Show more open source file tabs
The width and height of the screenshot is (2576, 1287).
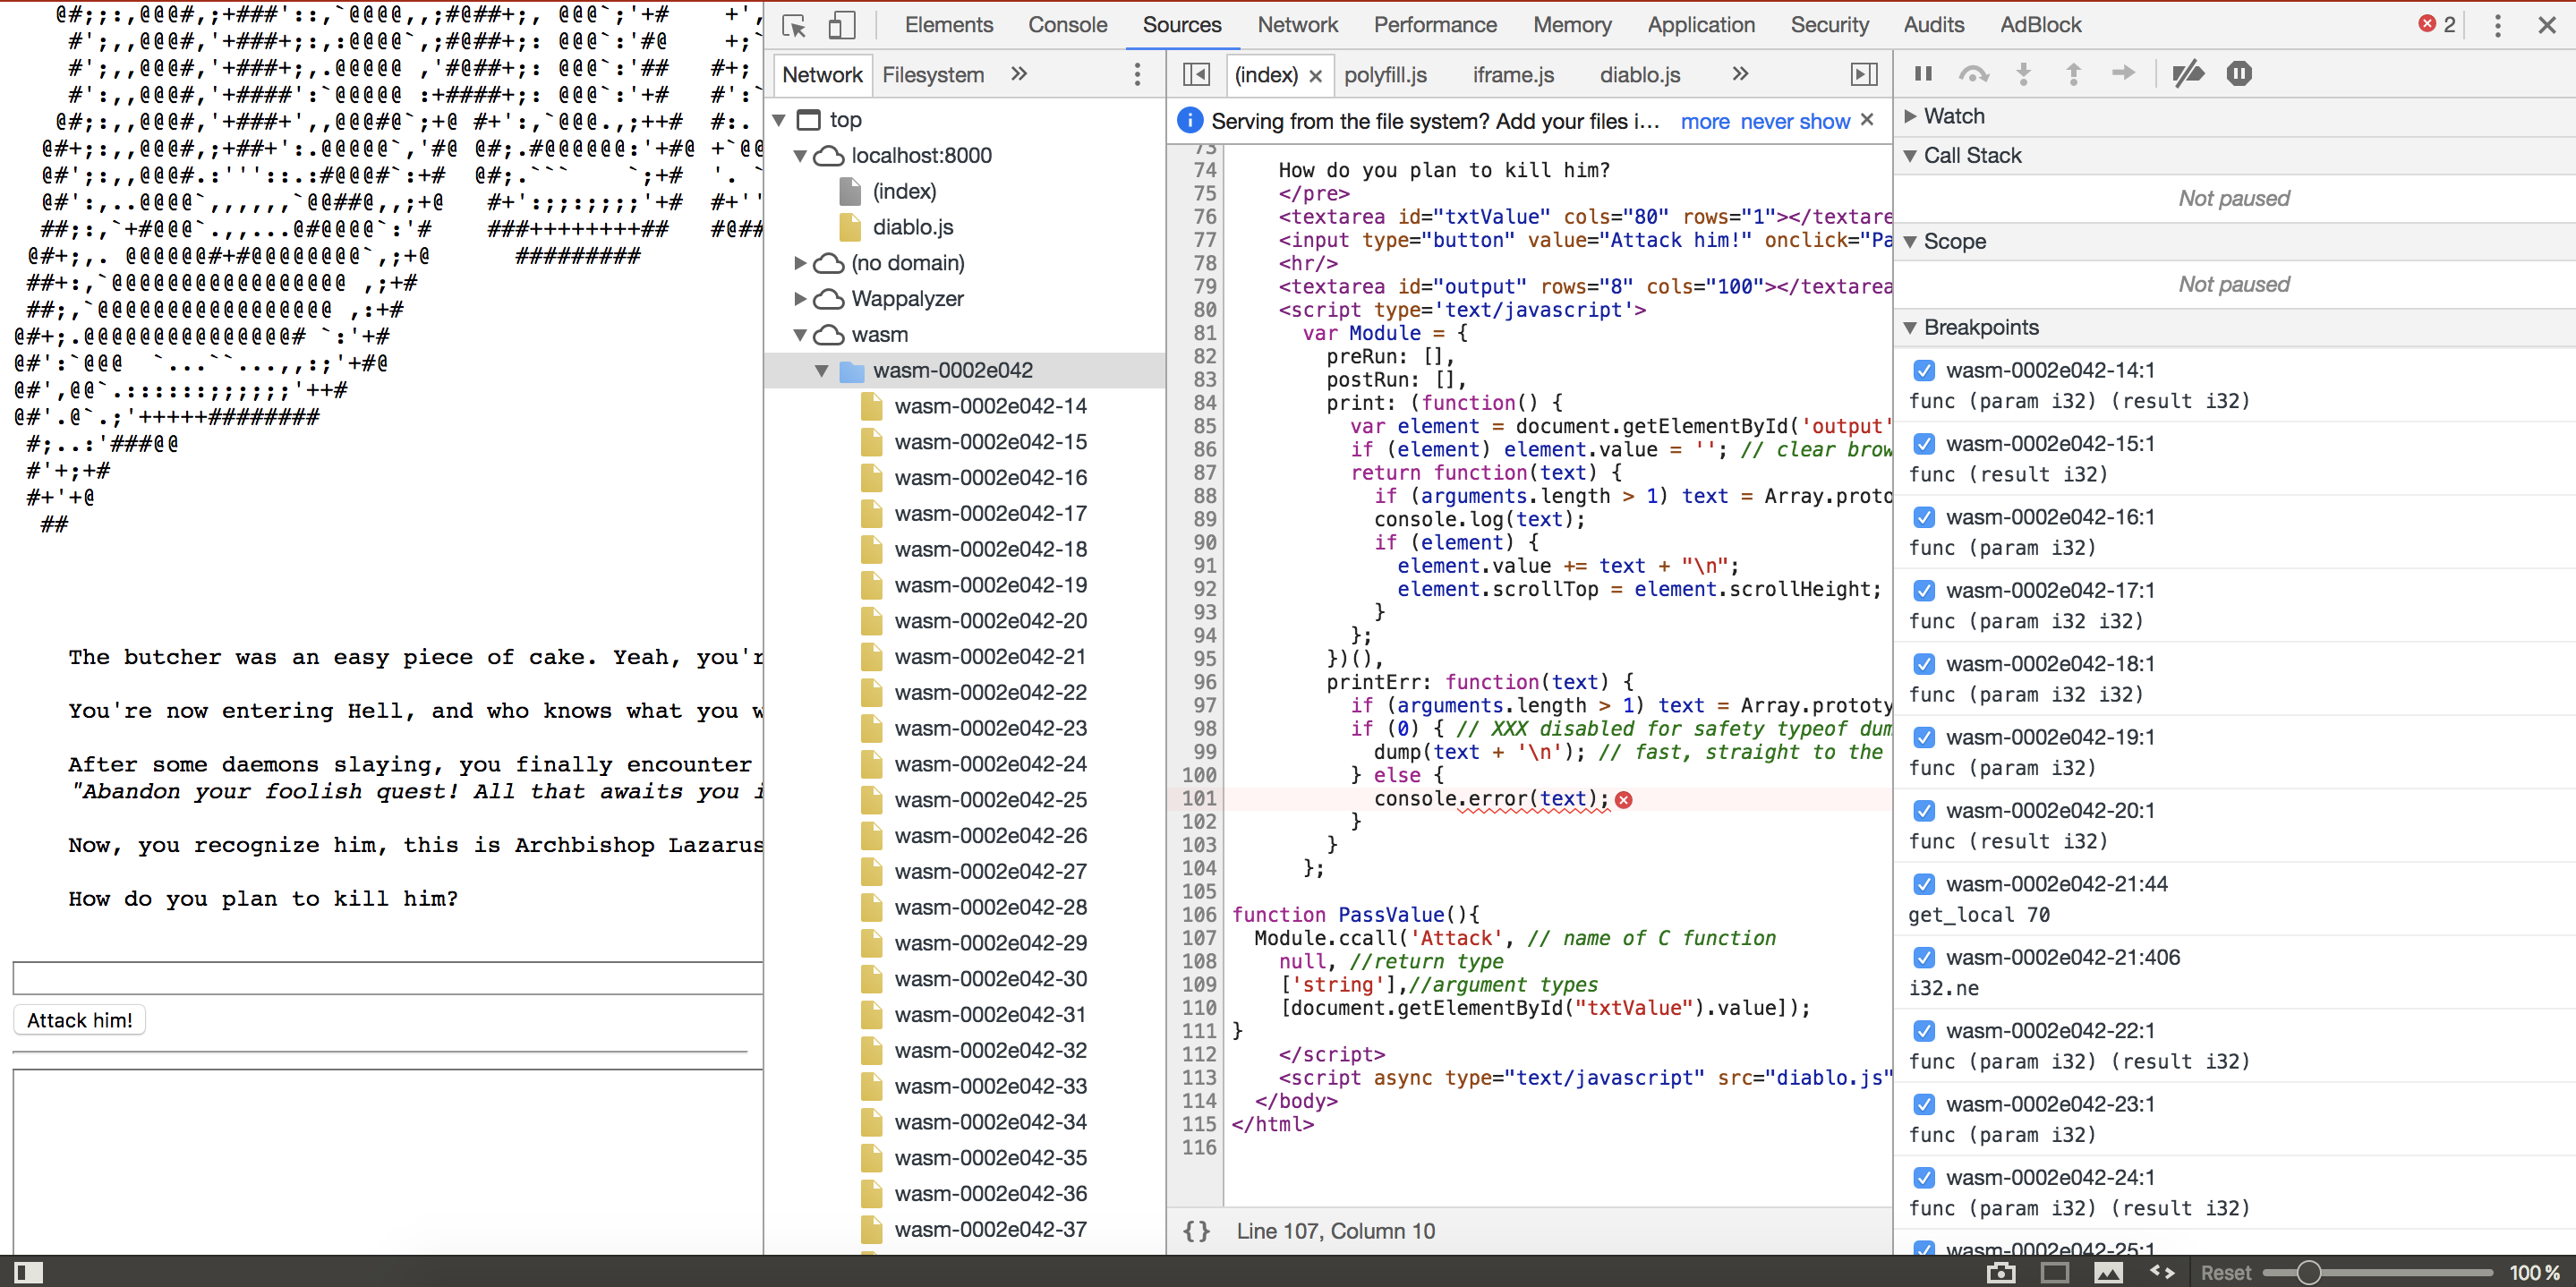pos(1740,74)
